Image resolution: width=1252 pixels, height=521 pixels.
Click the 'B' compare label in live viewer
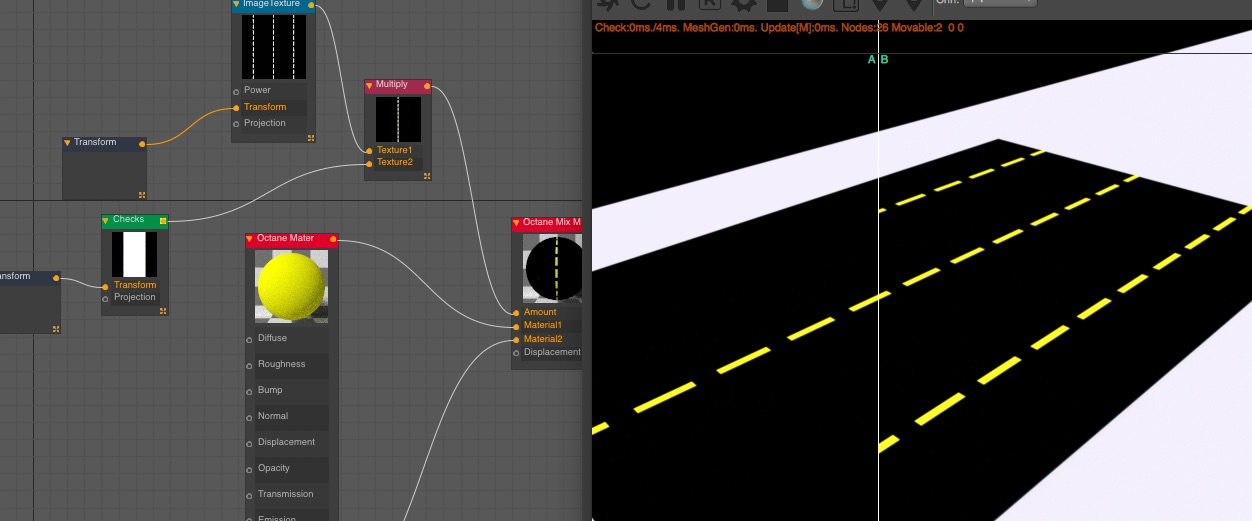click(884, 60)
